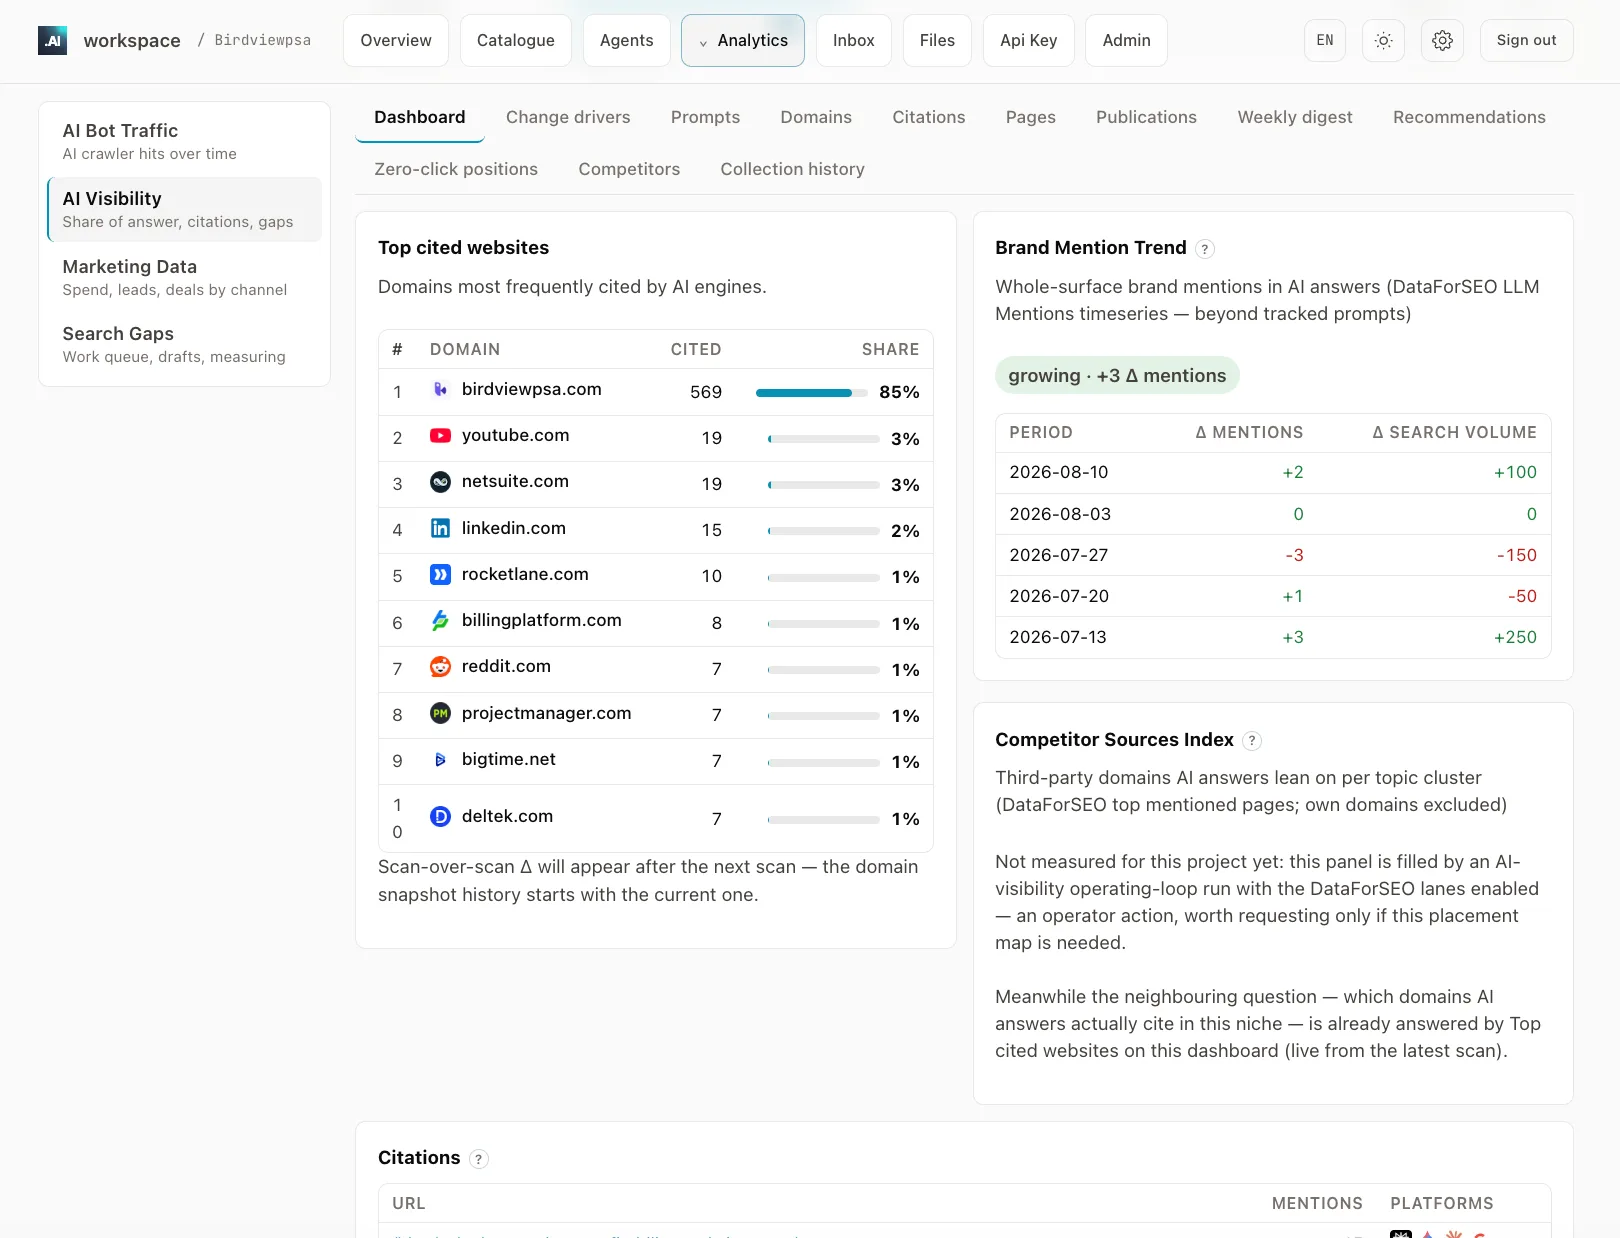Click the youtube.com 3% share bar

(x=823, y=439)
